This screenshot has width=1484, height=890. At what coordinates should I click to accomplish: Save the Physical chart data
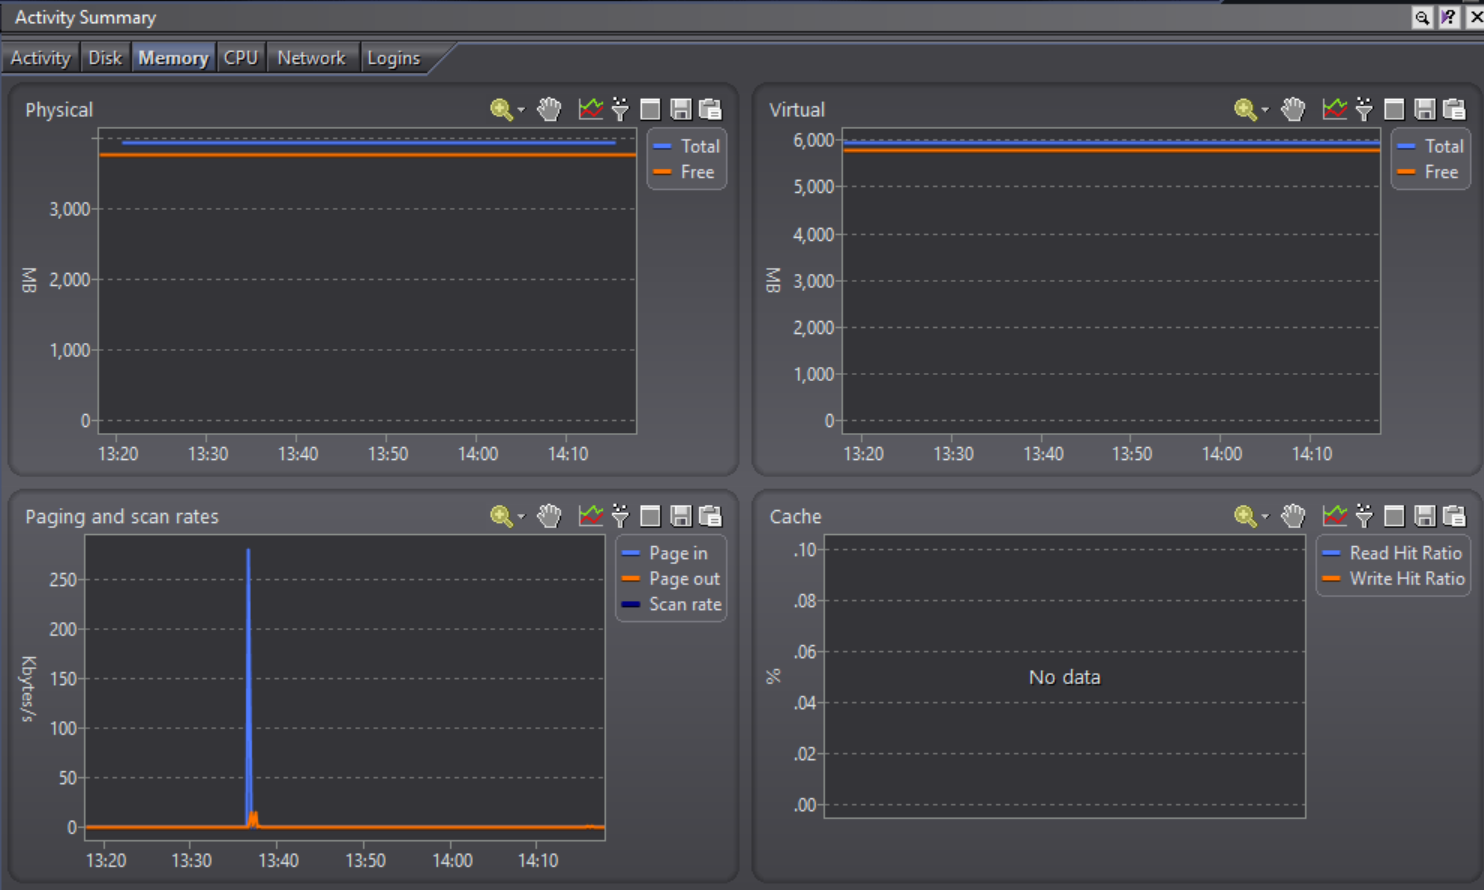click(681, 109)
